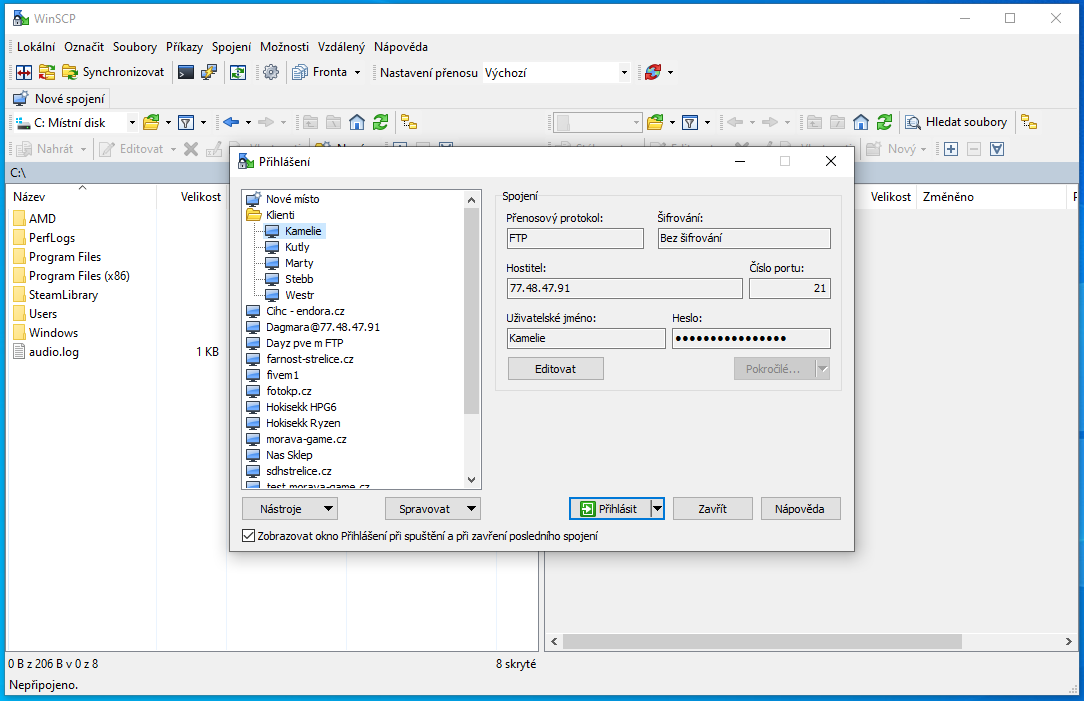Image resolution: width=1084 pixels, height=701 pixels.
Task: Click the Zavřít button
Action: [712, 509]
